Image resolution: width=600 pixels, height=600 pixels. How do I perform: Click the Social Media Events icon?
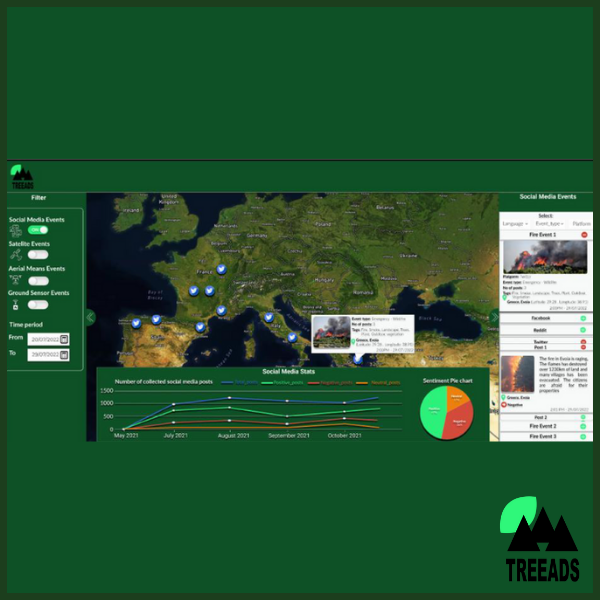(x=15, y=230)
